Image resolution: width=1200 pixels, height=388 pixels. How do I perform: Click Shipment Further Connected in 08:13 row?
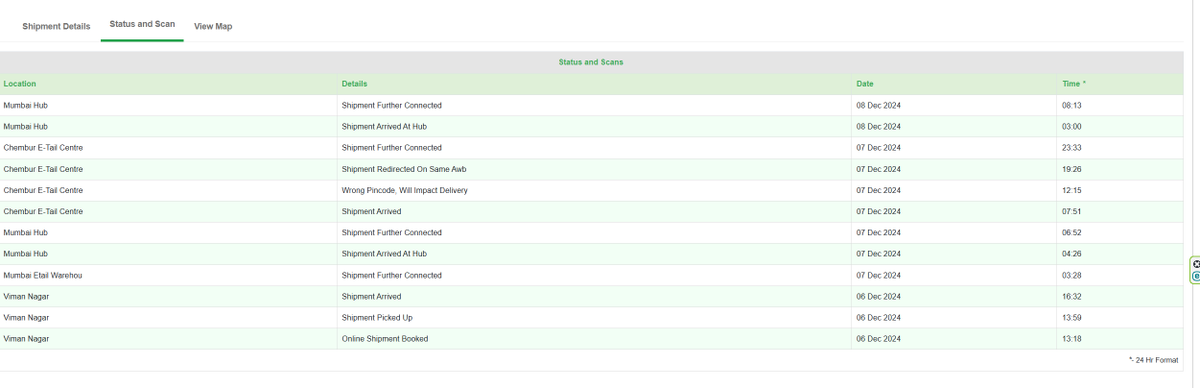391,105
